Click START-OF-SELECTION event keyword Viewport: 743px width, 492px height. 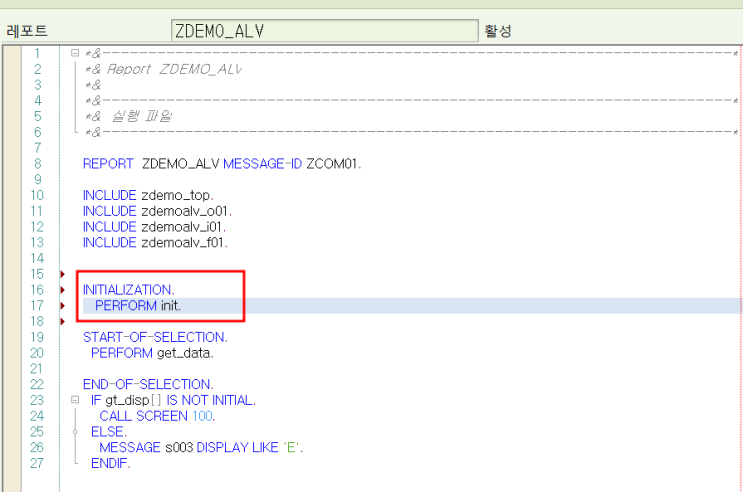[155, 337]
